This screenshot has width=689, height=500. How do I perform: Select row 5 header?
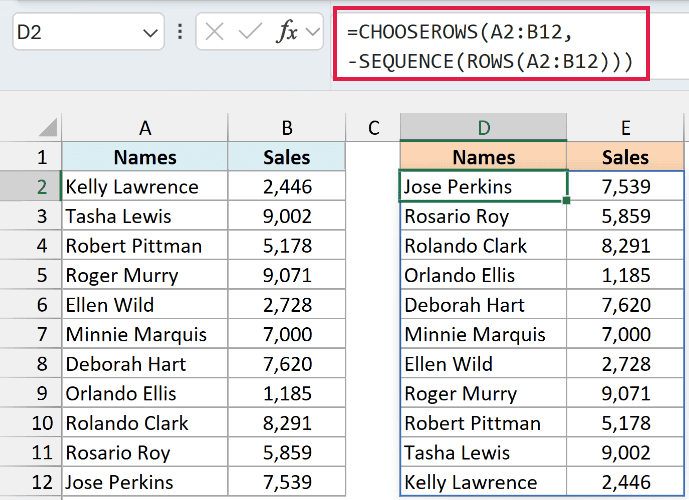click(31, 275)
